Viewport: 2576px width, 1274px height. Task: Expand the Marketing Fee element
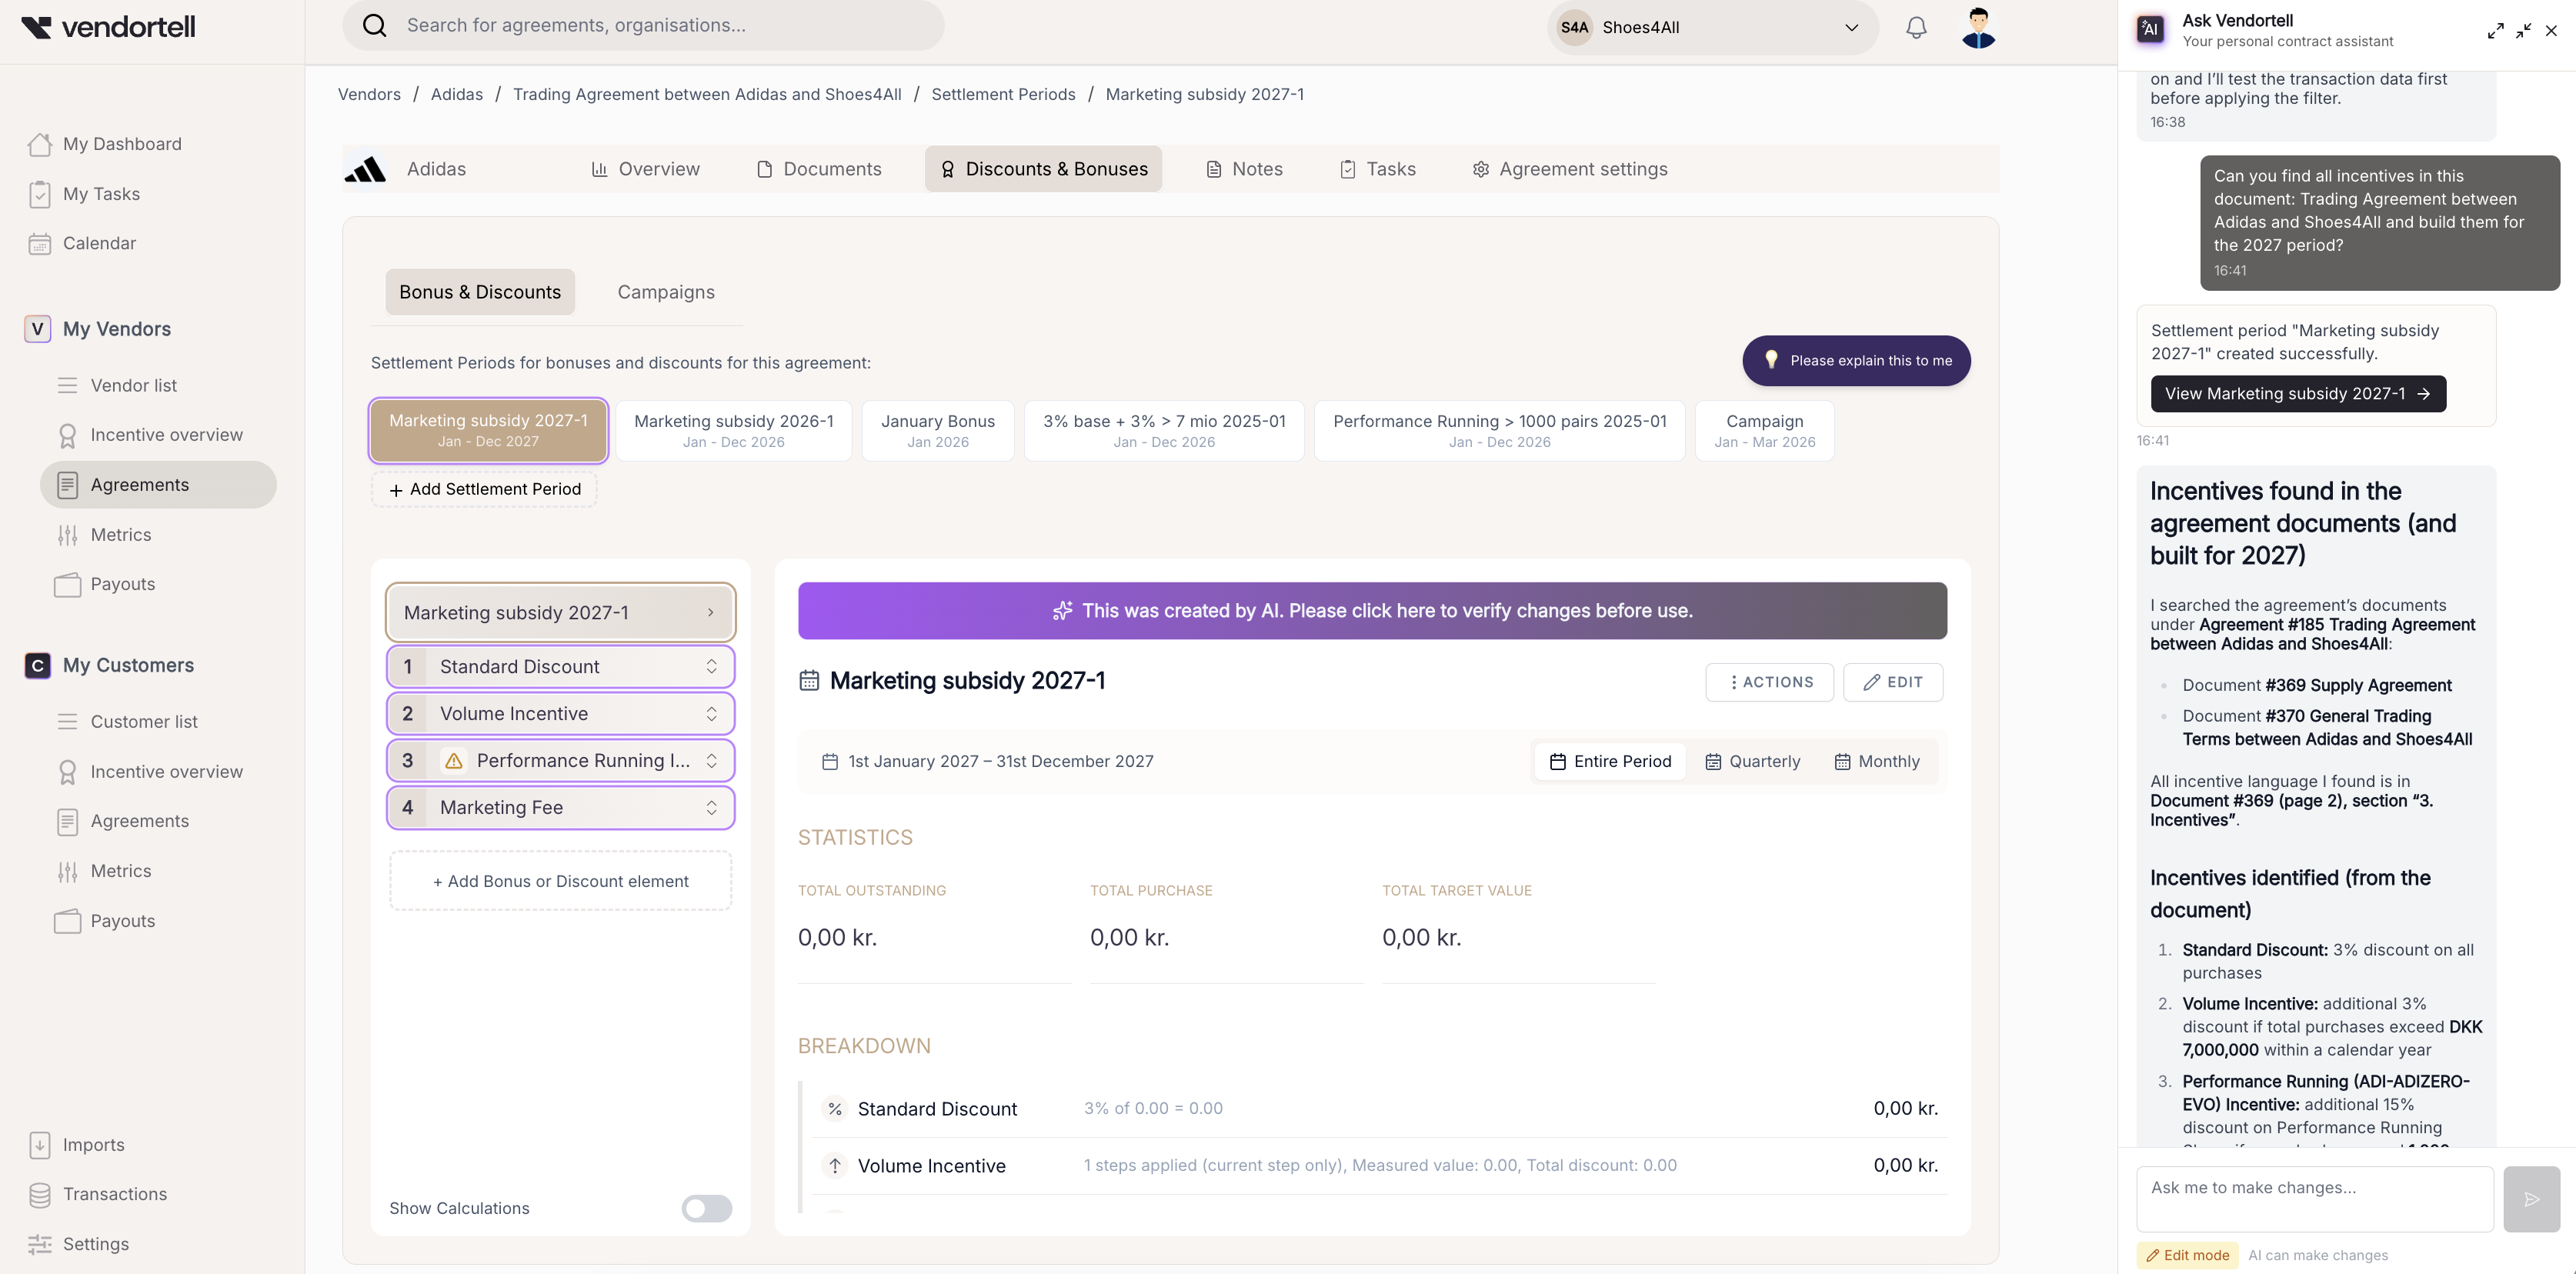point(711,808)
